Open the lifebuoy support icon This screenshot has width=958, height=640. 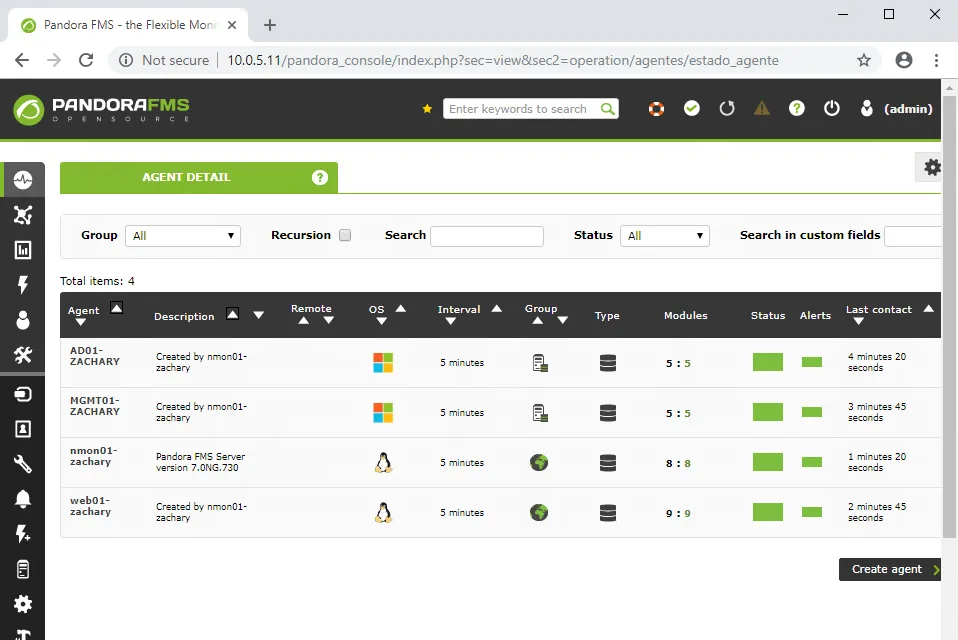656,109
